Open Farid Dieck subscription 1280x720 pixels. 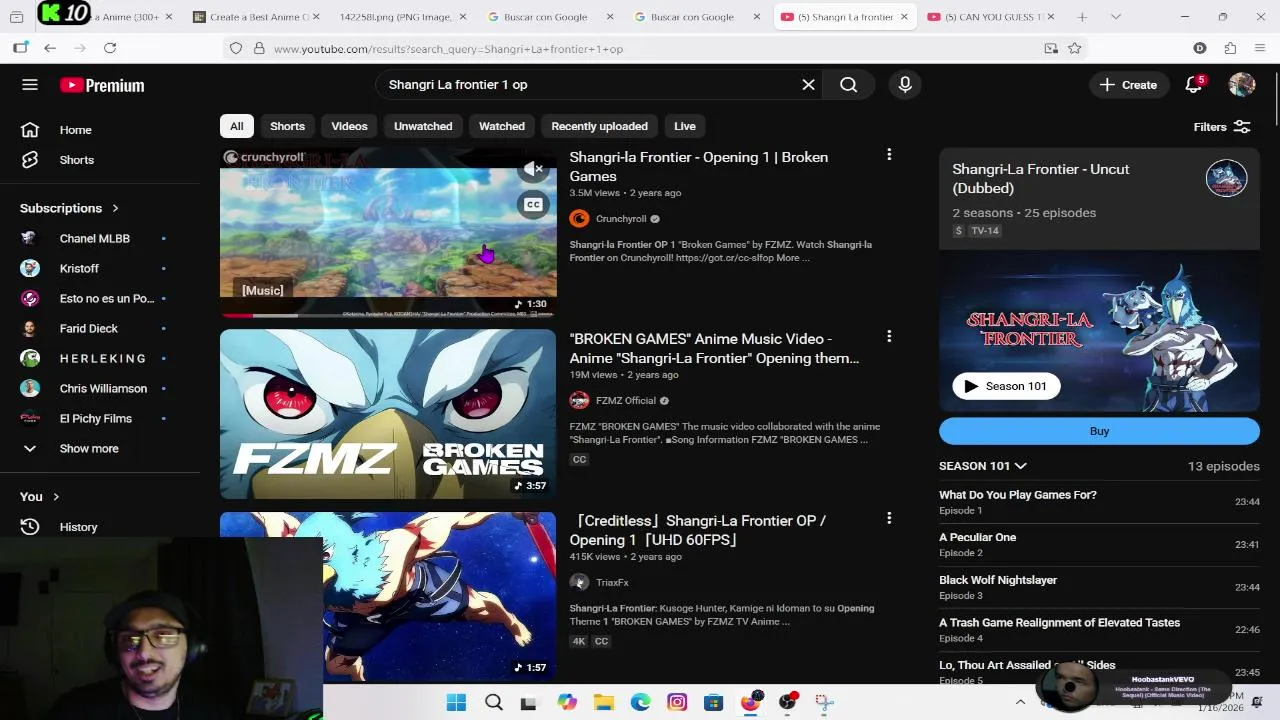[x=88, y=329]
